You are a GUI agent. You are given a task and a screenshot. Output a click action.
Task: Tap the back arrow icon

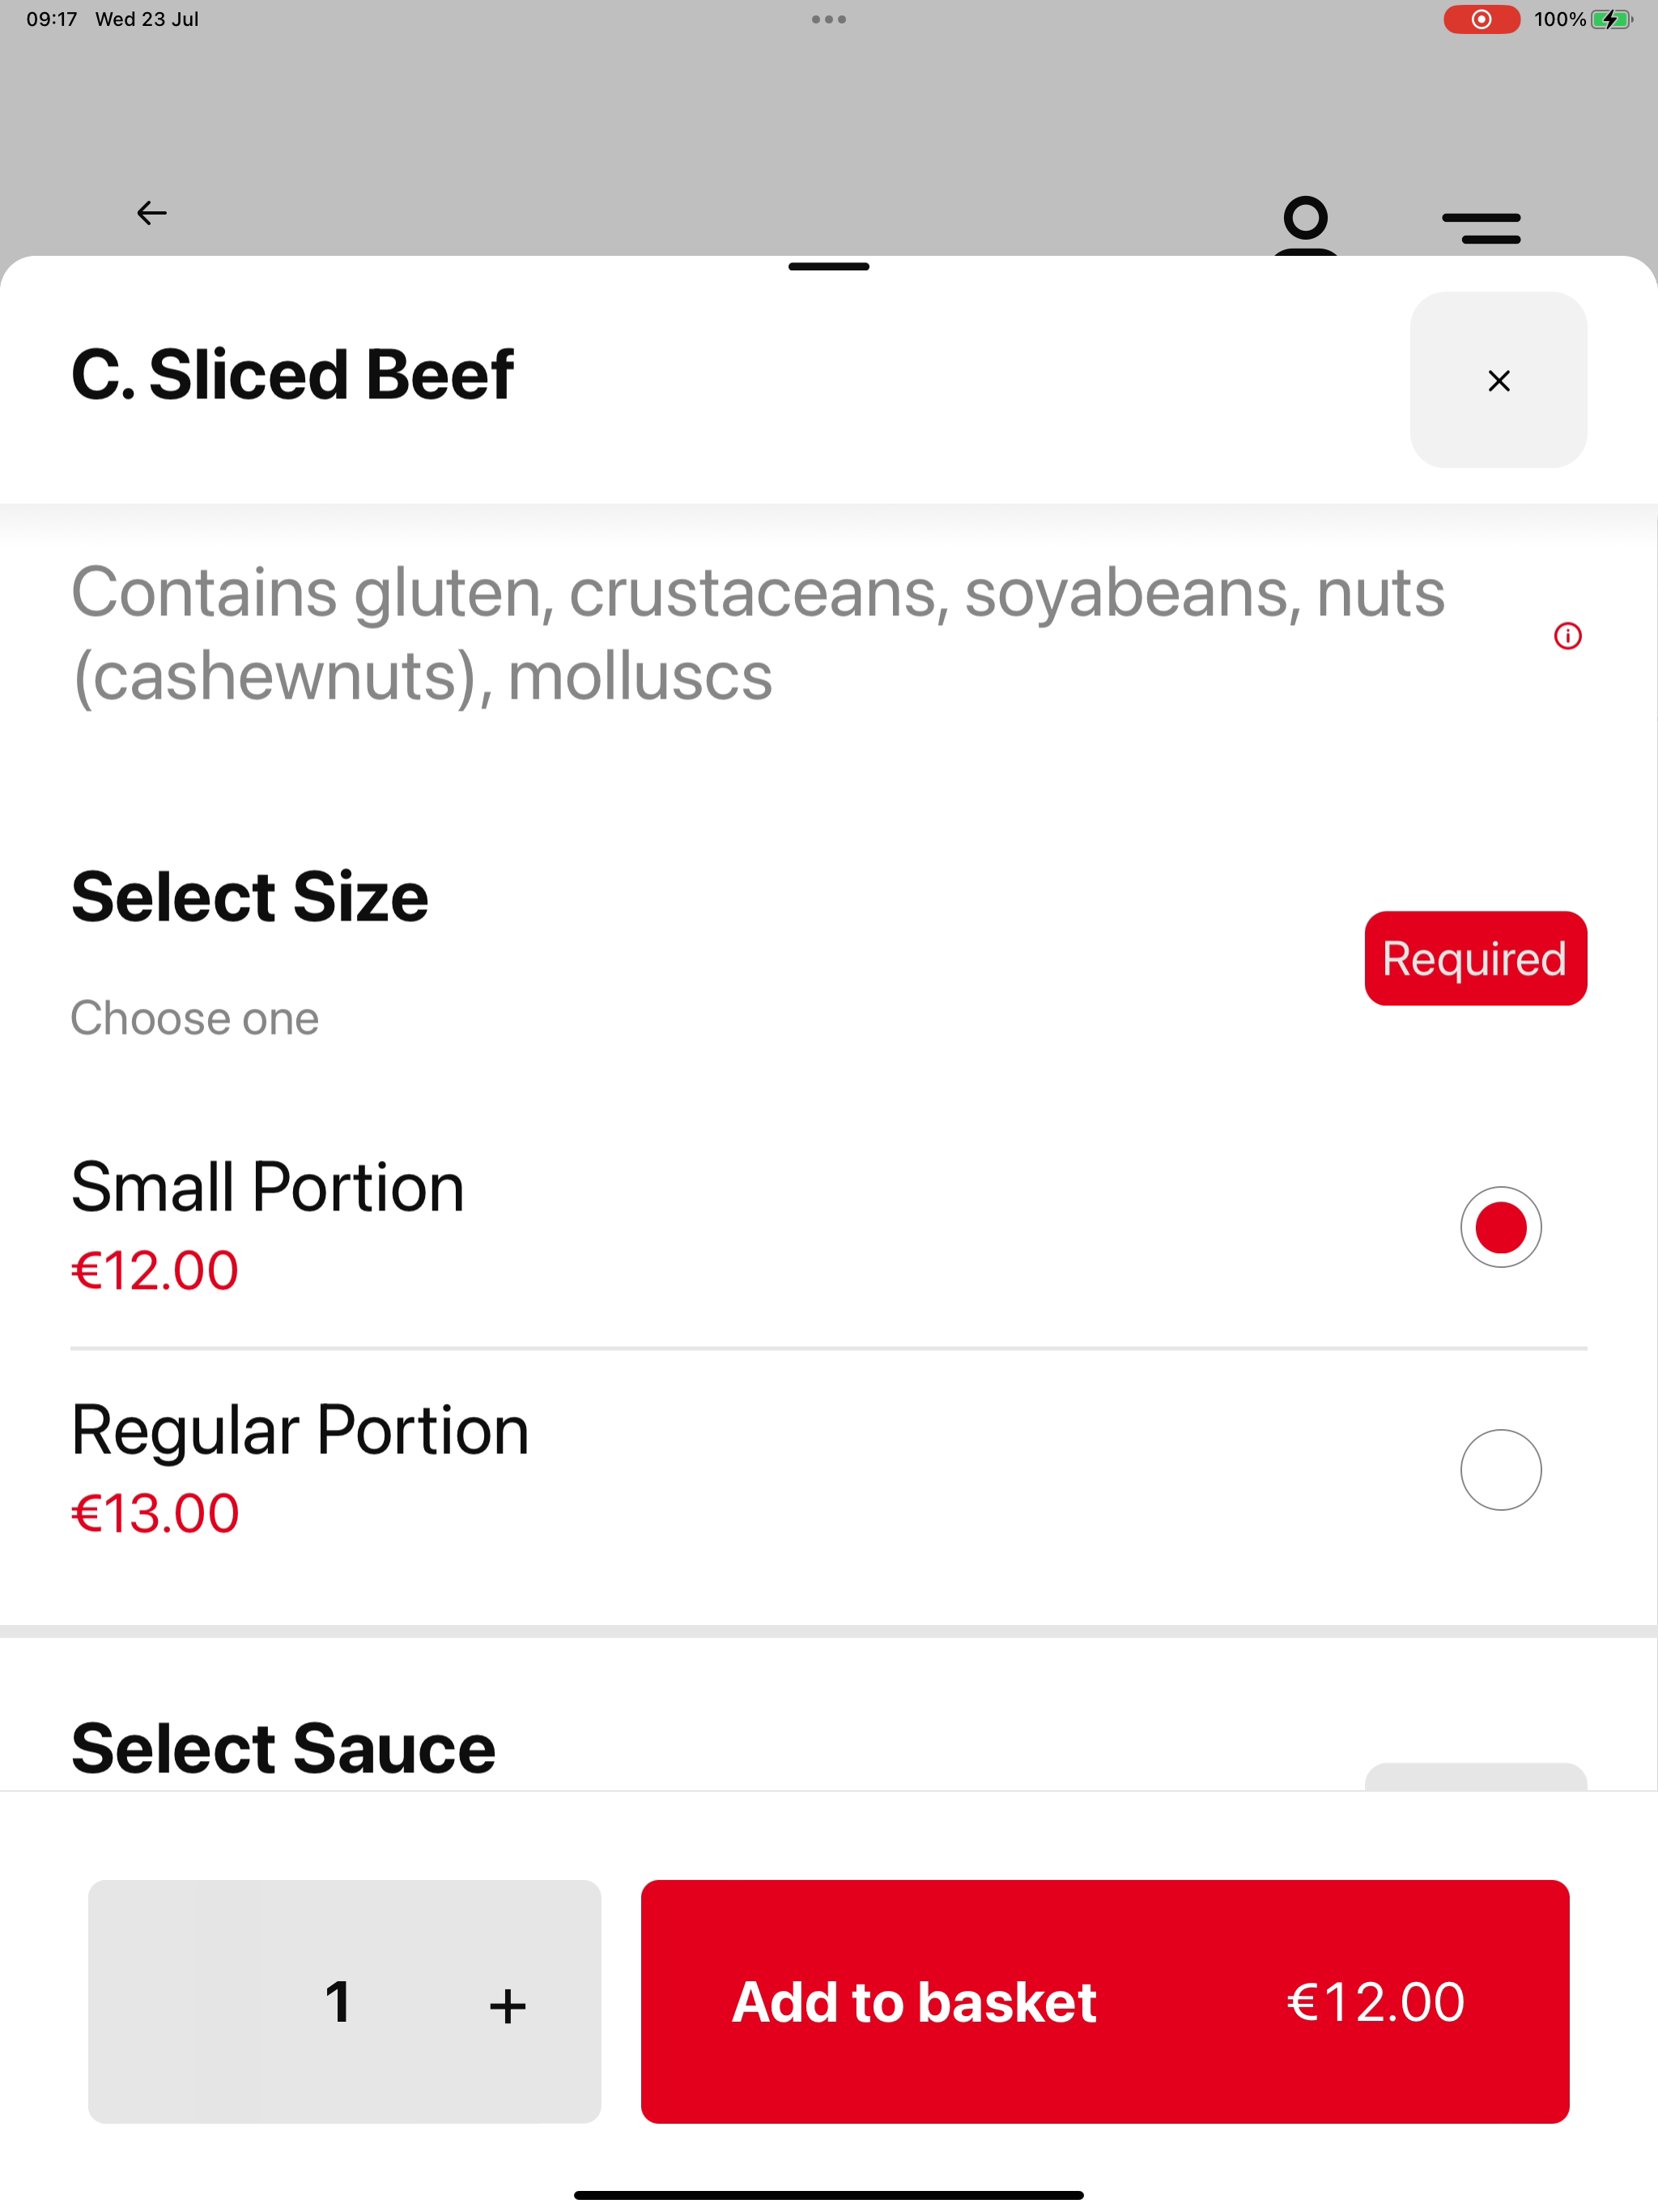click(x=151, y=213)
